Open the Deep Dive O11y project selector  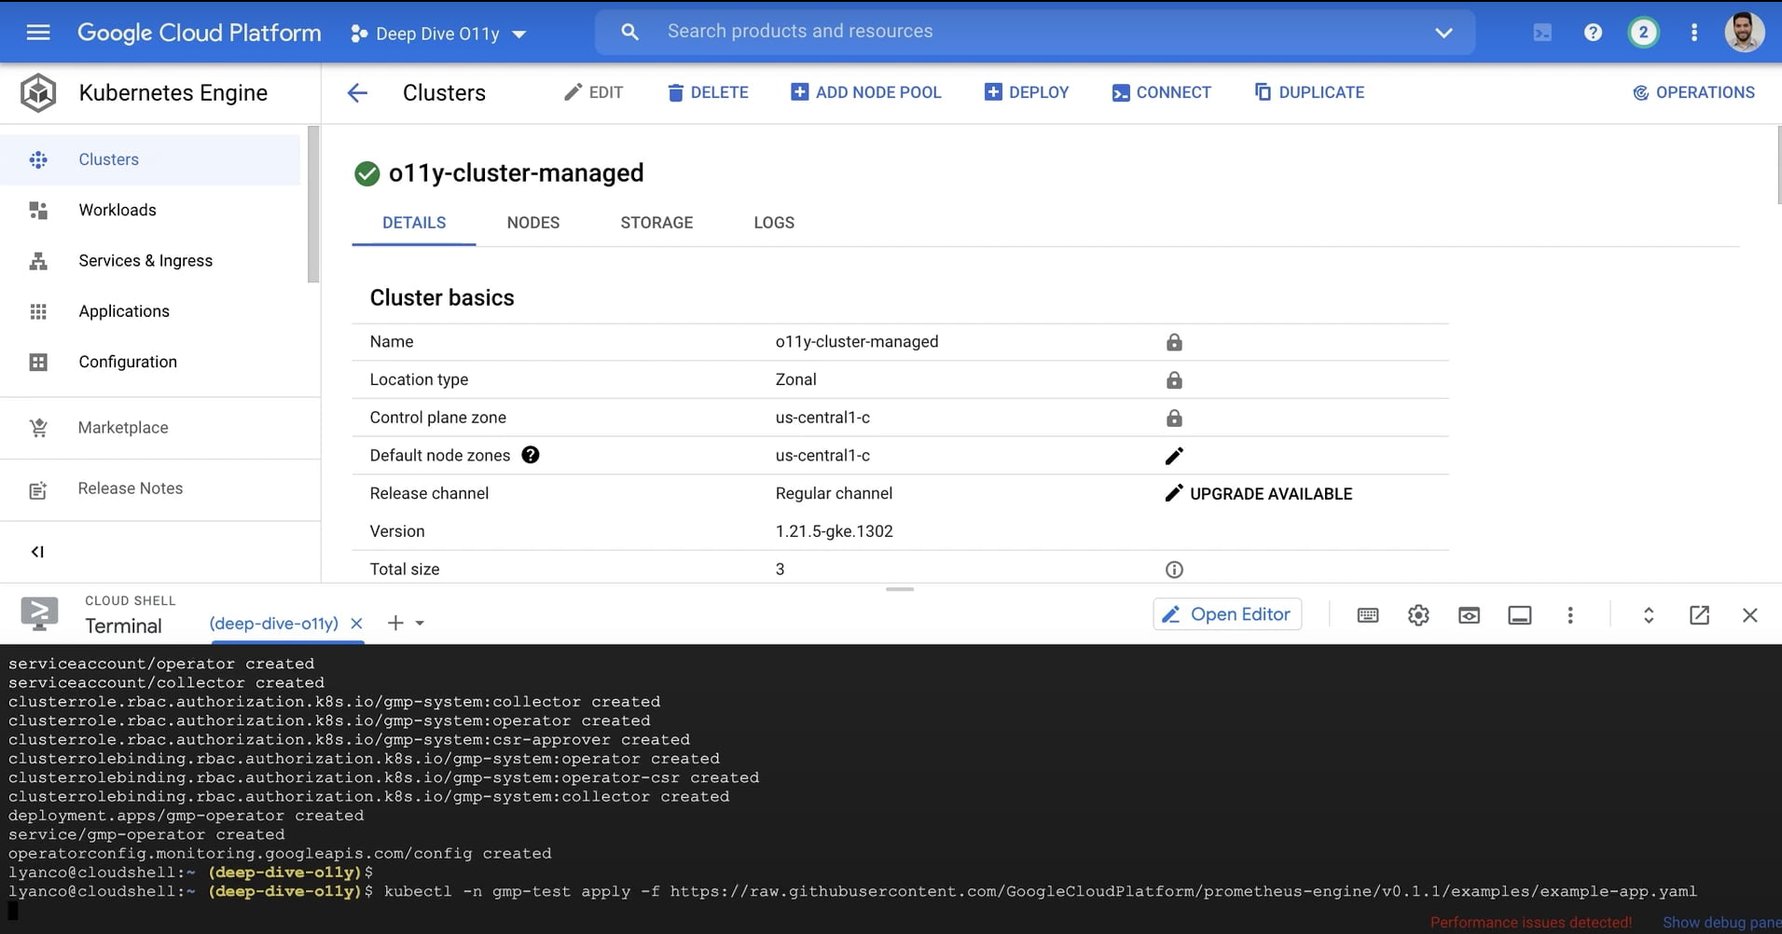point(438,33)
